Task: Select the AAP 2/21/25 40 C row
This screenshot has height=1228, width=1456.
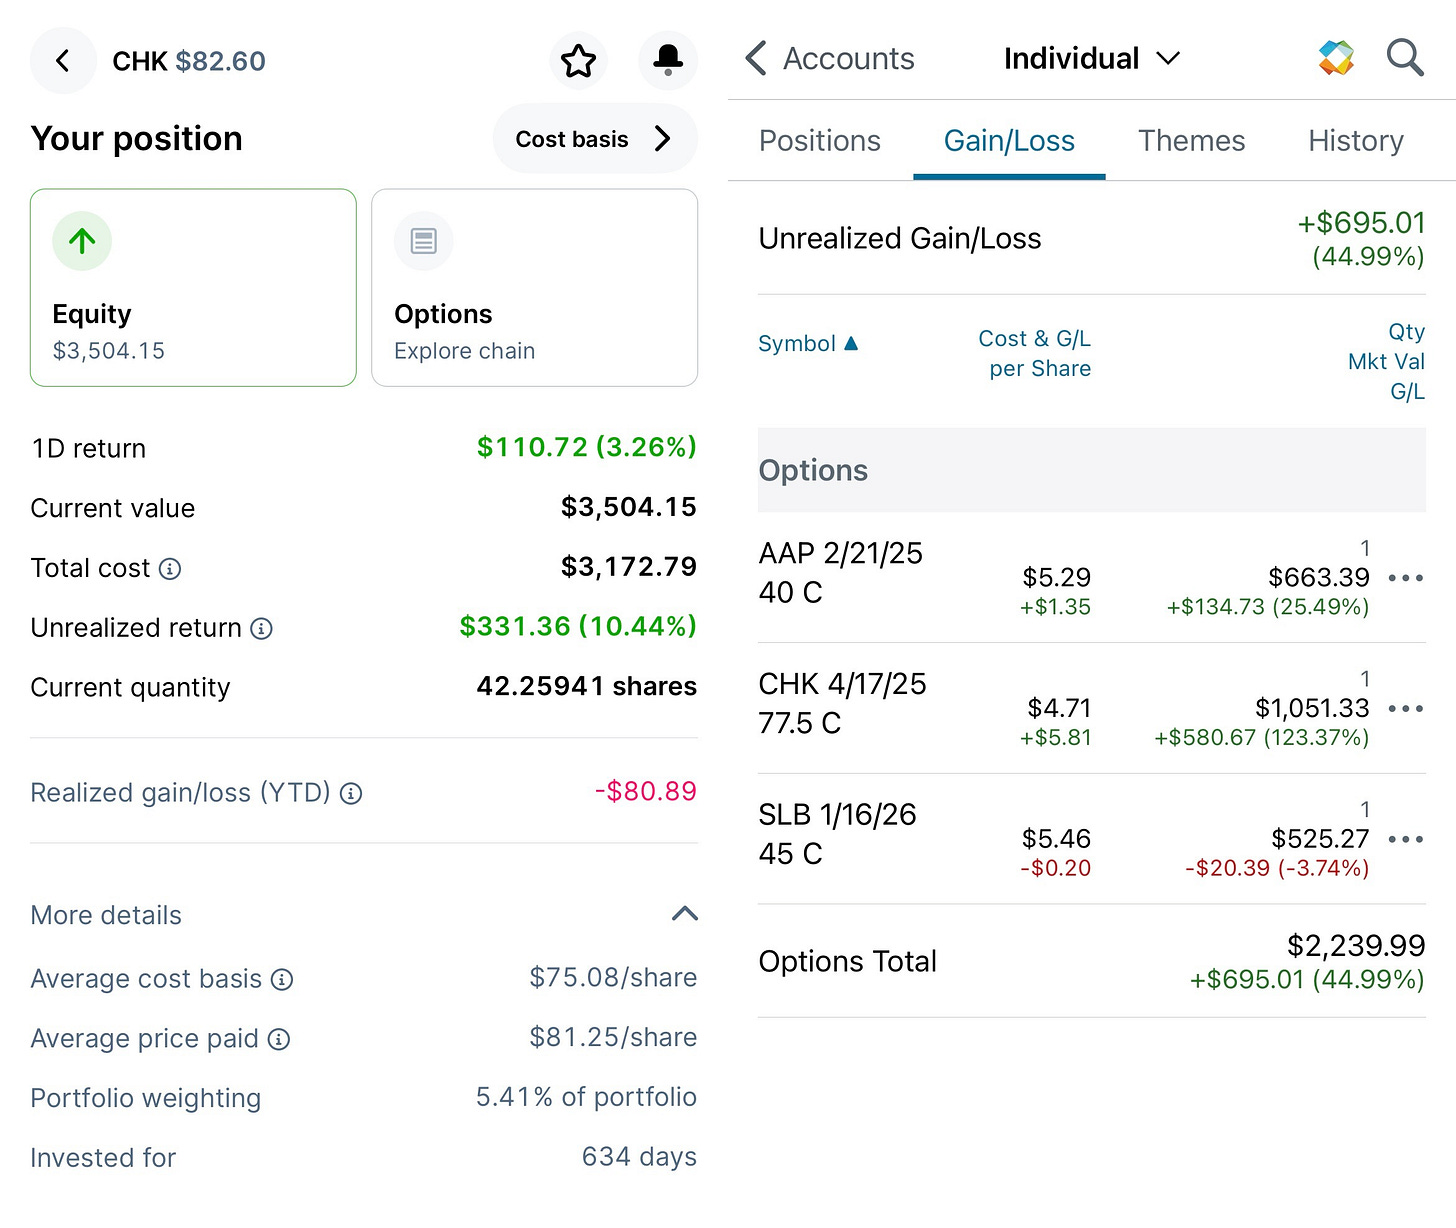Action: pyautogui.click(x=1092, y=577)
